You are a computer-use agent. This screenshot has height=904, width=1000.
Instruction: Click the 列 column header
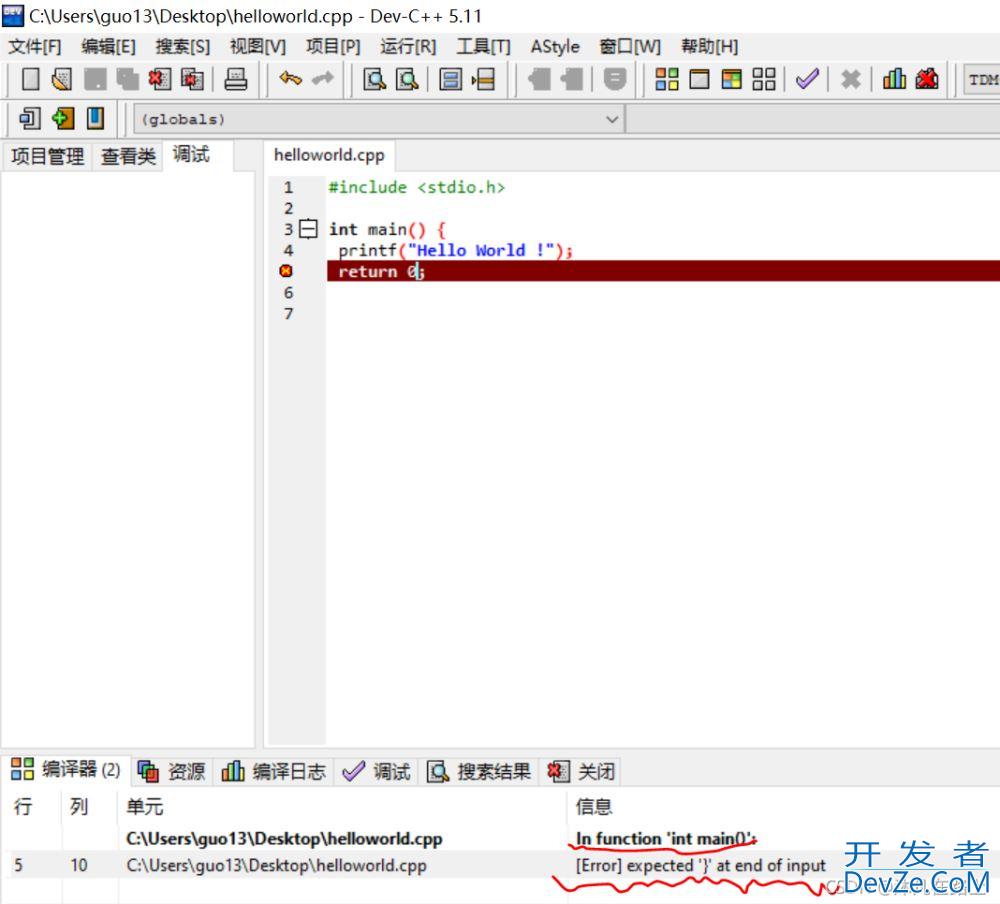click(79, 807)
